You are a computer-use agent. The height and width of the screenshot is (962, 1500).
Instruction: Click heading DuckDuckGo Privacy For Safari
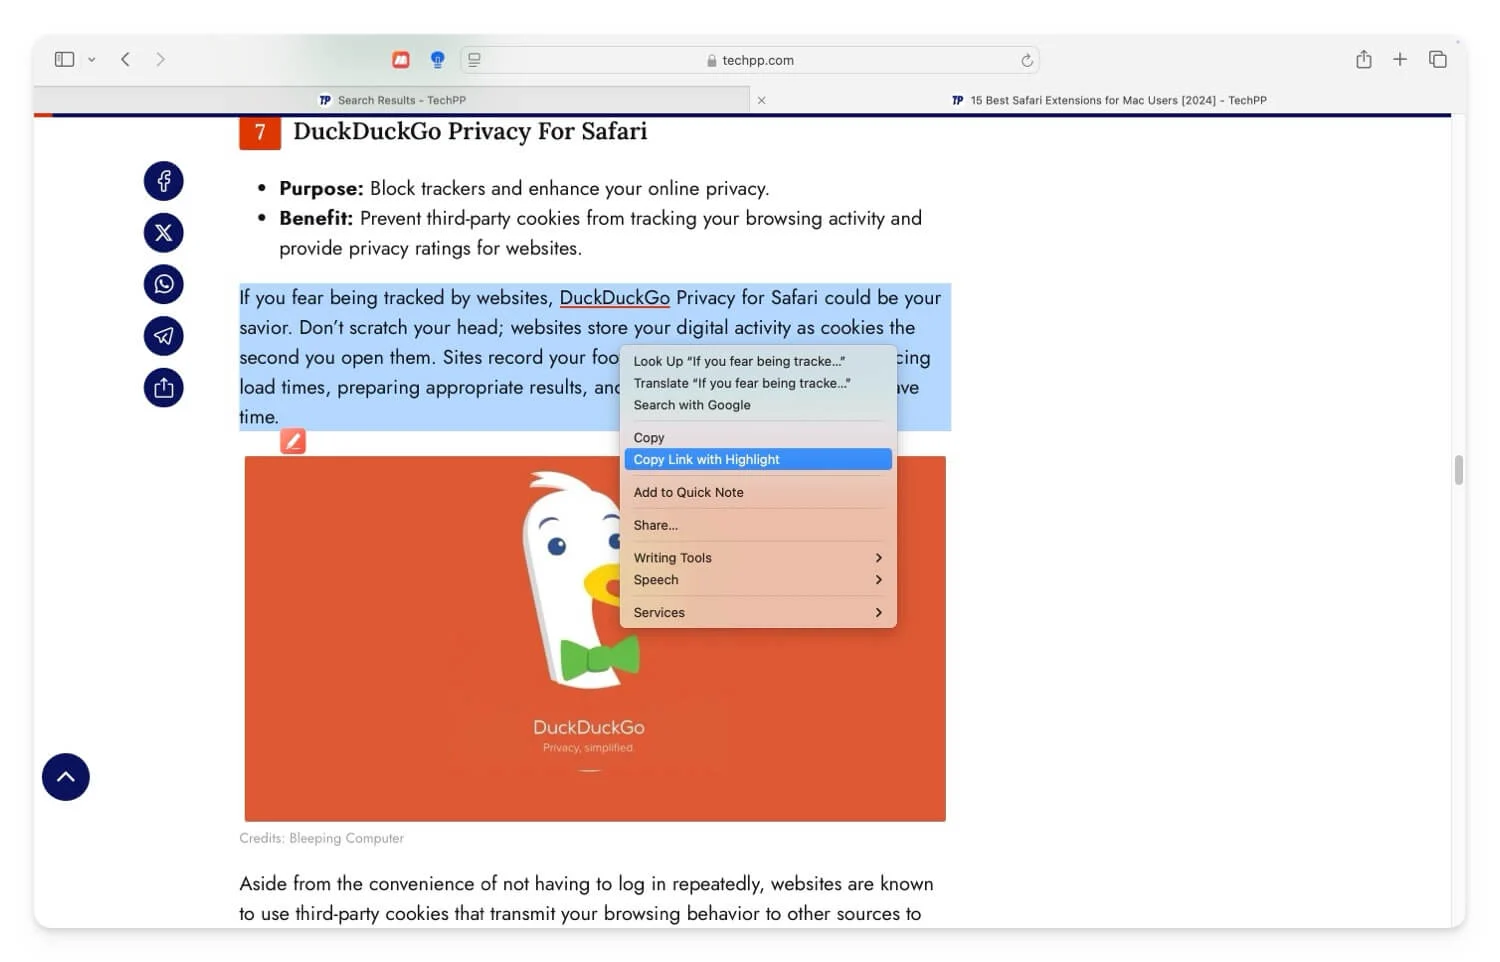tap(470, 132)
